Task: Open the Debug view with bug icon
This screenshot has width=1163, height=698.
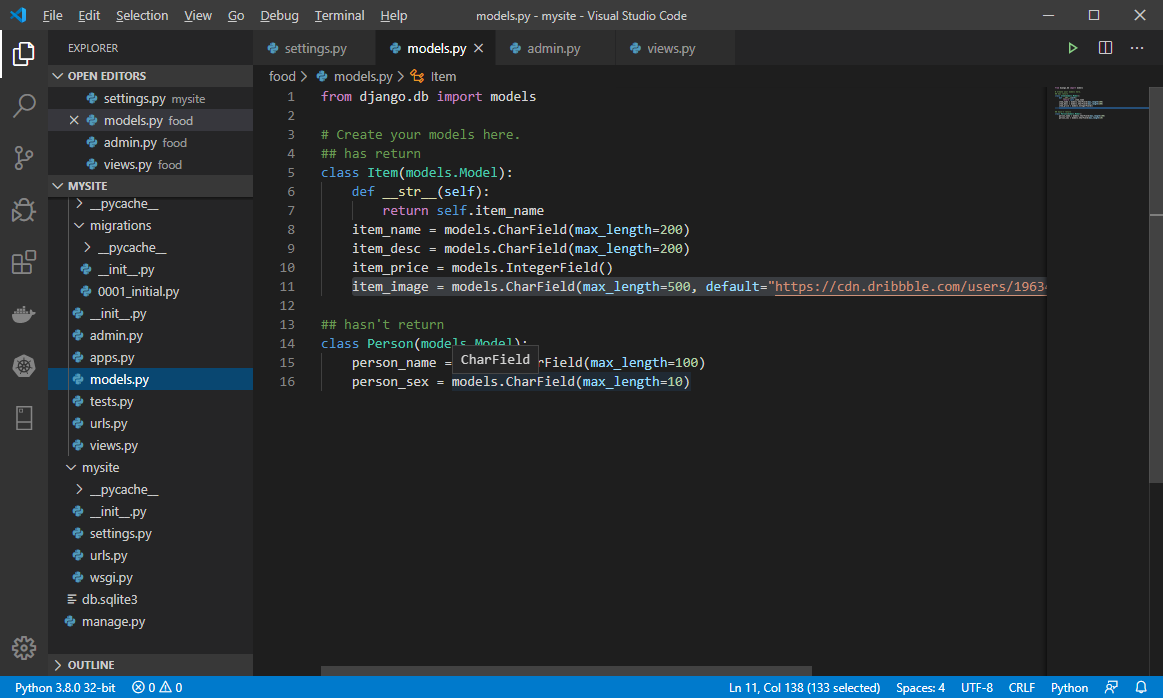Action: pos(24,210)
